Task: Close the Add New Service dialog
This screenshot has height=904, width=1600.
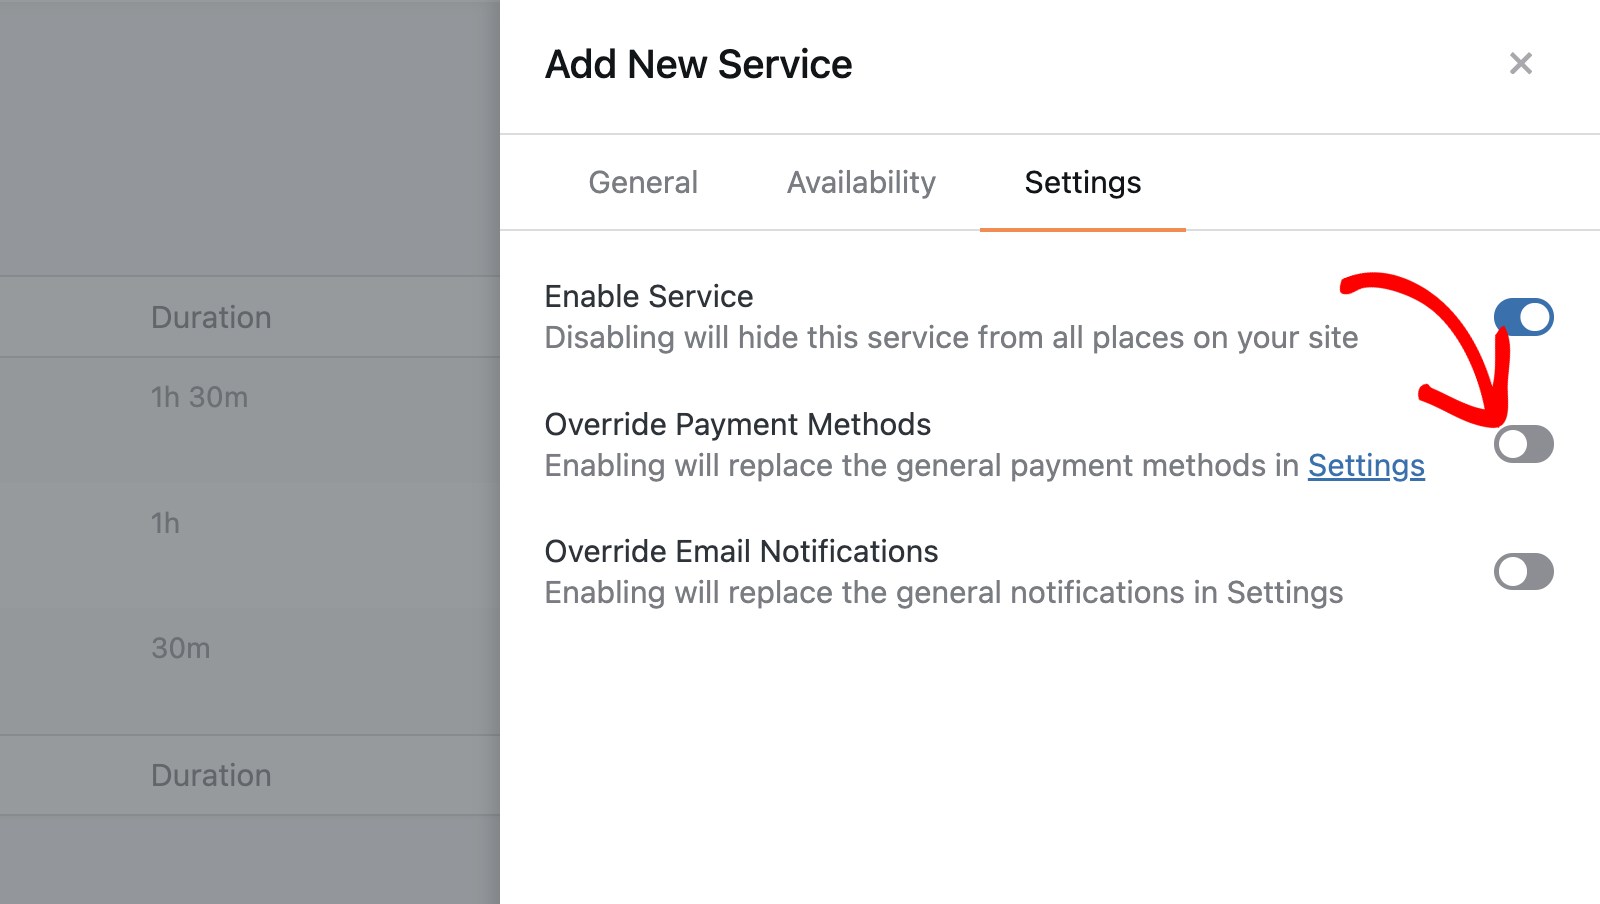Action: coord(1521,63)
